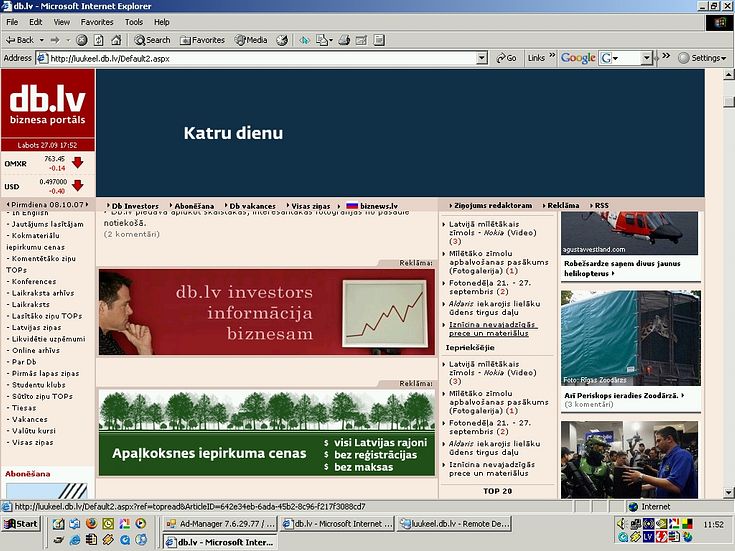Click the Windows Start button

[x=21, y=524]
